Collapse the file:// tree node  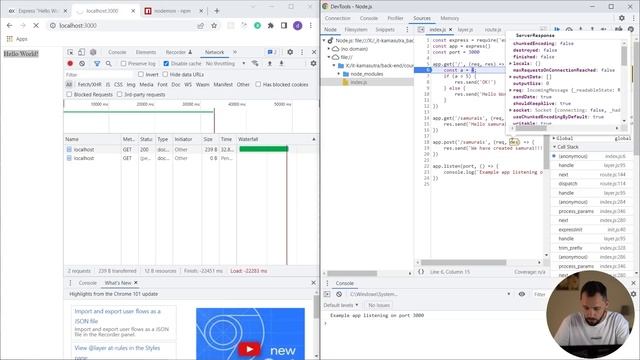coord(329,57)
